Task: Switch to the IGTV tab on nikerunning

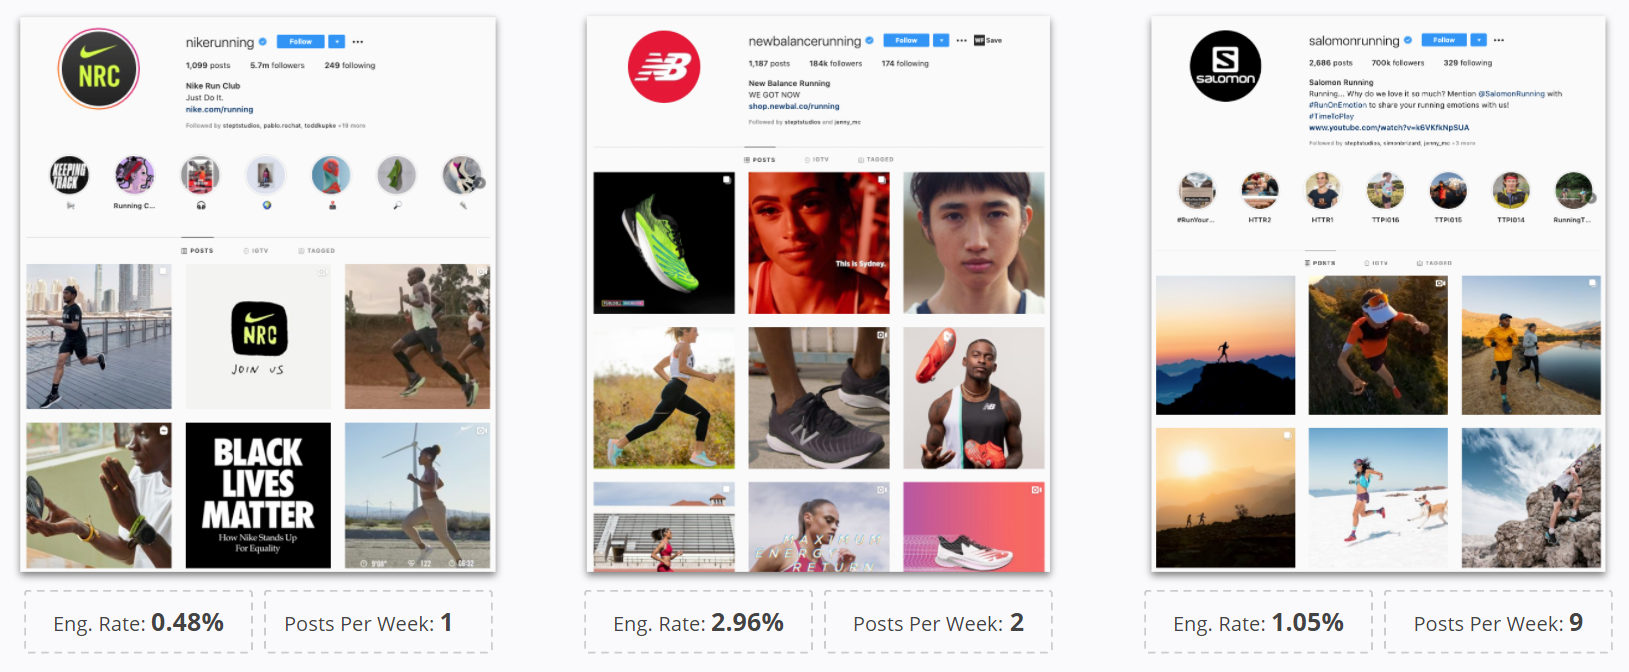Action: 256,251
